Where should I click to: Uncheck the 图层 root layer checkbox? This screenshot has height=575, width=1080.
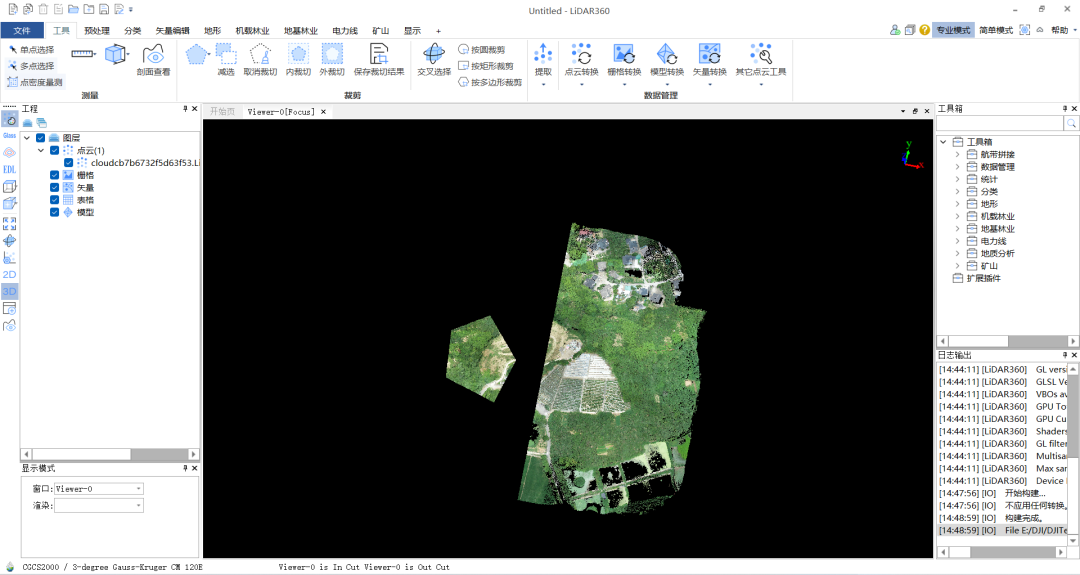click(x=41, y=138)
